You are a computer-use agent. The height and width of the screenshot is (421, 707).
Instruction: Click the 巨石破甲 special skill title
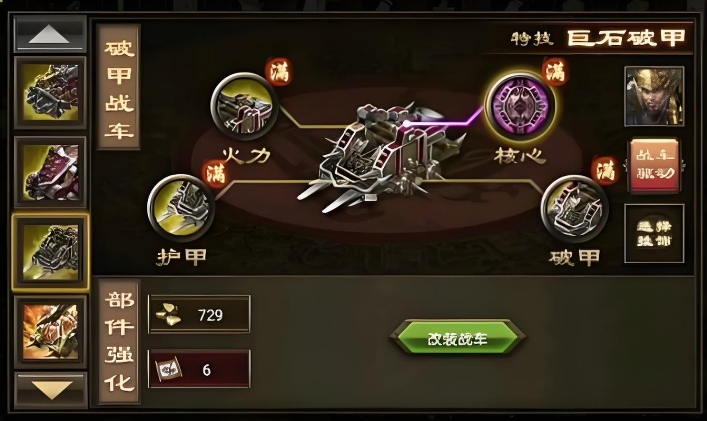point(626,38)
